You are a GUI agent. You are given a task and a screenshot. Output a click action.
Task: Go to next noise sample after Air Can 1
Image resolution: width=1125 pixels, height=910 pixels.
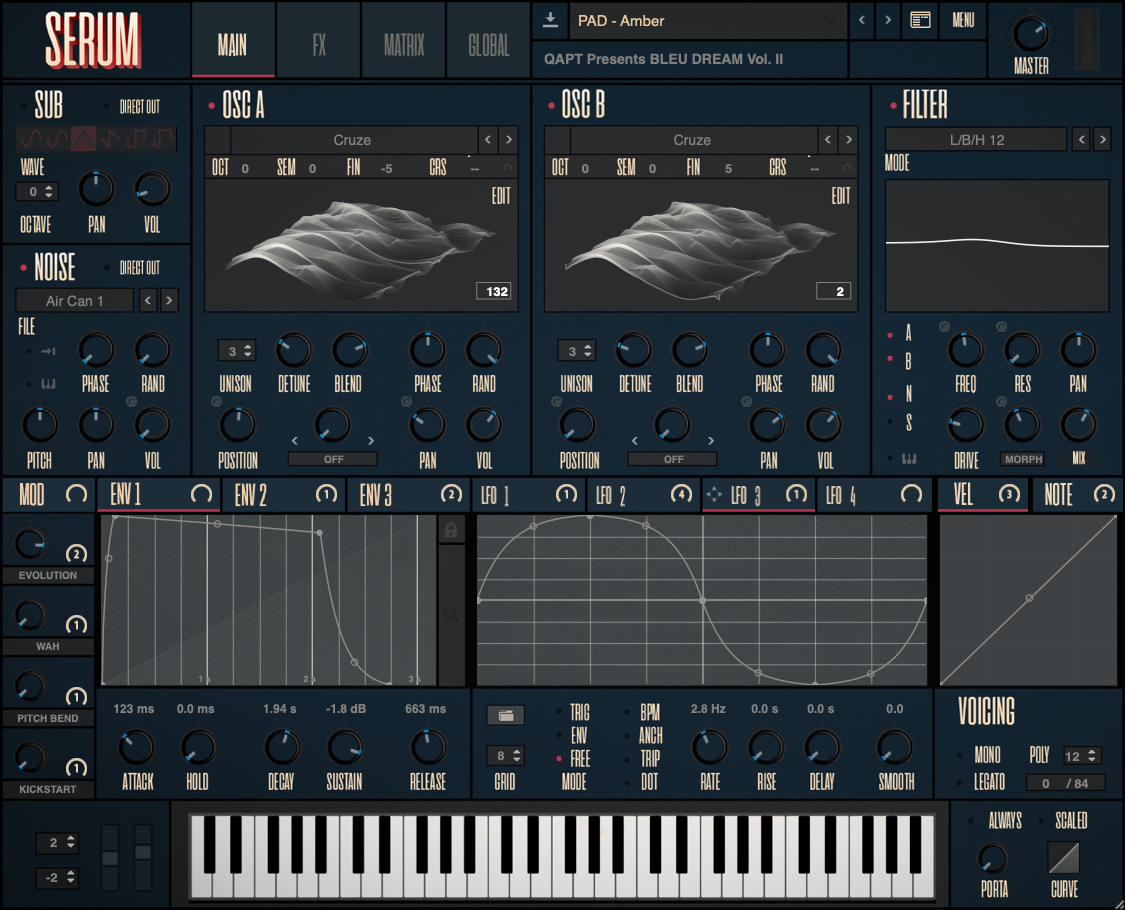click(169, 300)
